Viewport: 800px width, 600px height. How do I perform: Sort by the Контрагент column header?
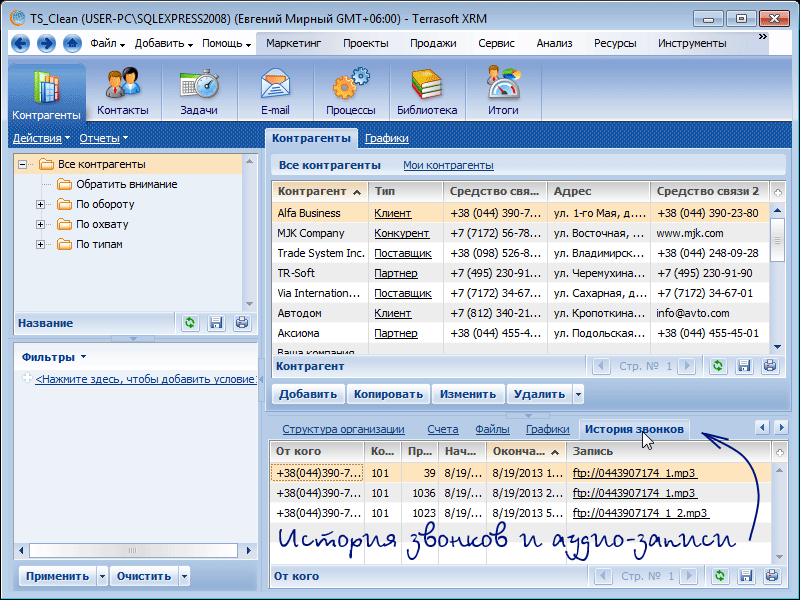tap(319, 192)
